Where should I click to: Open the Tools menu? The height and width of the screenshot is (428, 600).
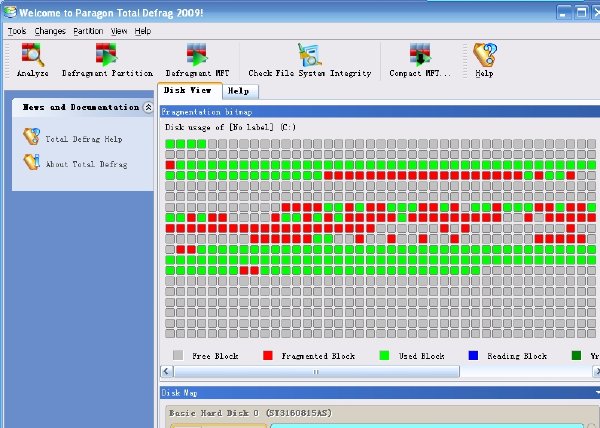[x=17, y=31]
